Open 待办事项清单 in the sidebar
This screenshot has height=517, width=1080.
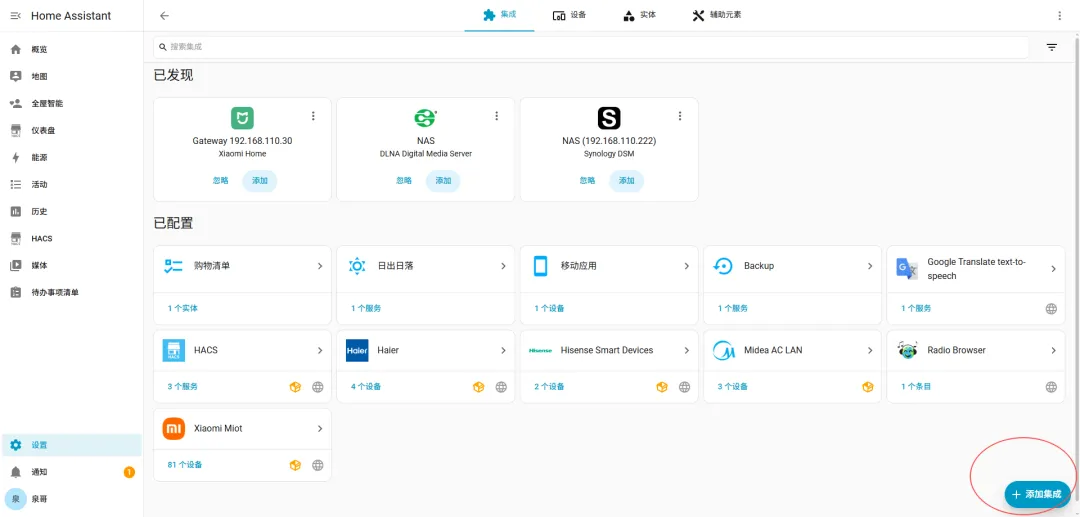72,293
